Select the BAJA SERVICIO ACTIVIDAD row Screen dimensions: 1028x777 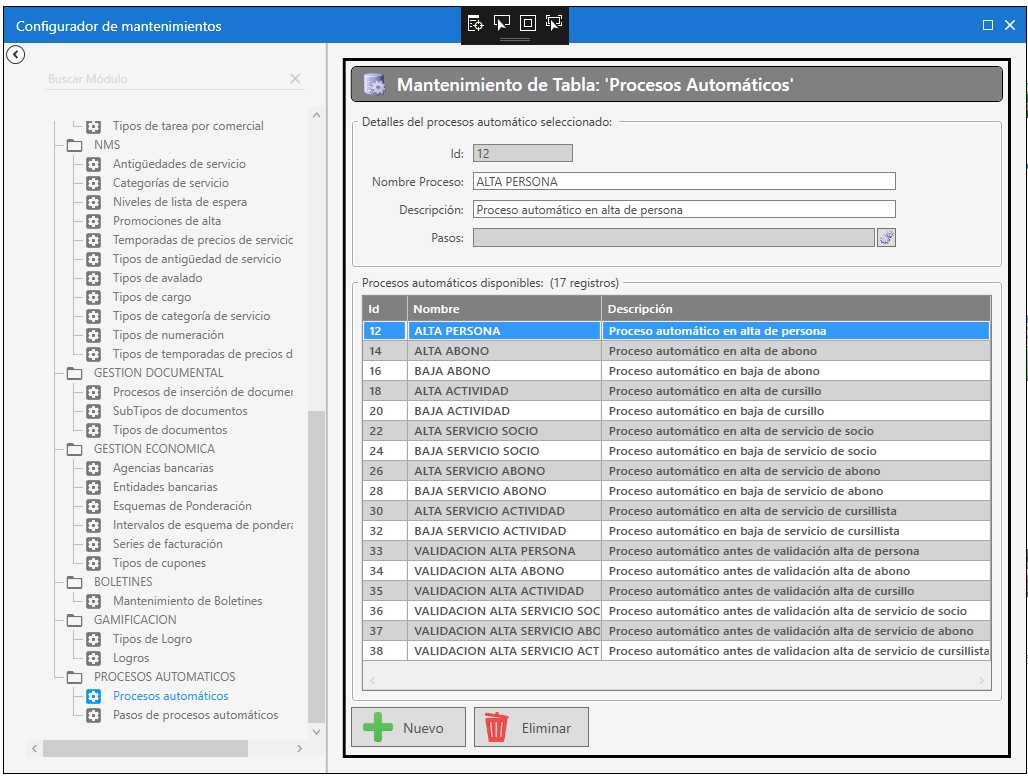coord(676,531)
